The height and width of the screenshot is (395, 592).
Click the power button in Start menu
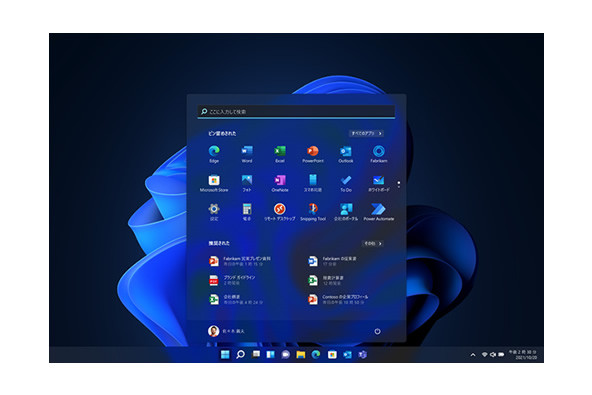click(377, 331)
